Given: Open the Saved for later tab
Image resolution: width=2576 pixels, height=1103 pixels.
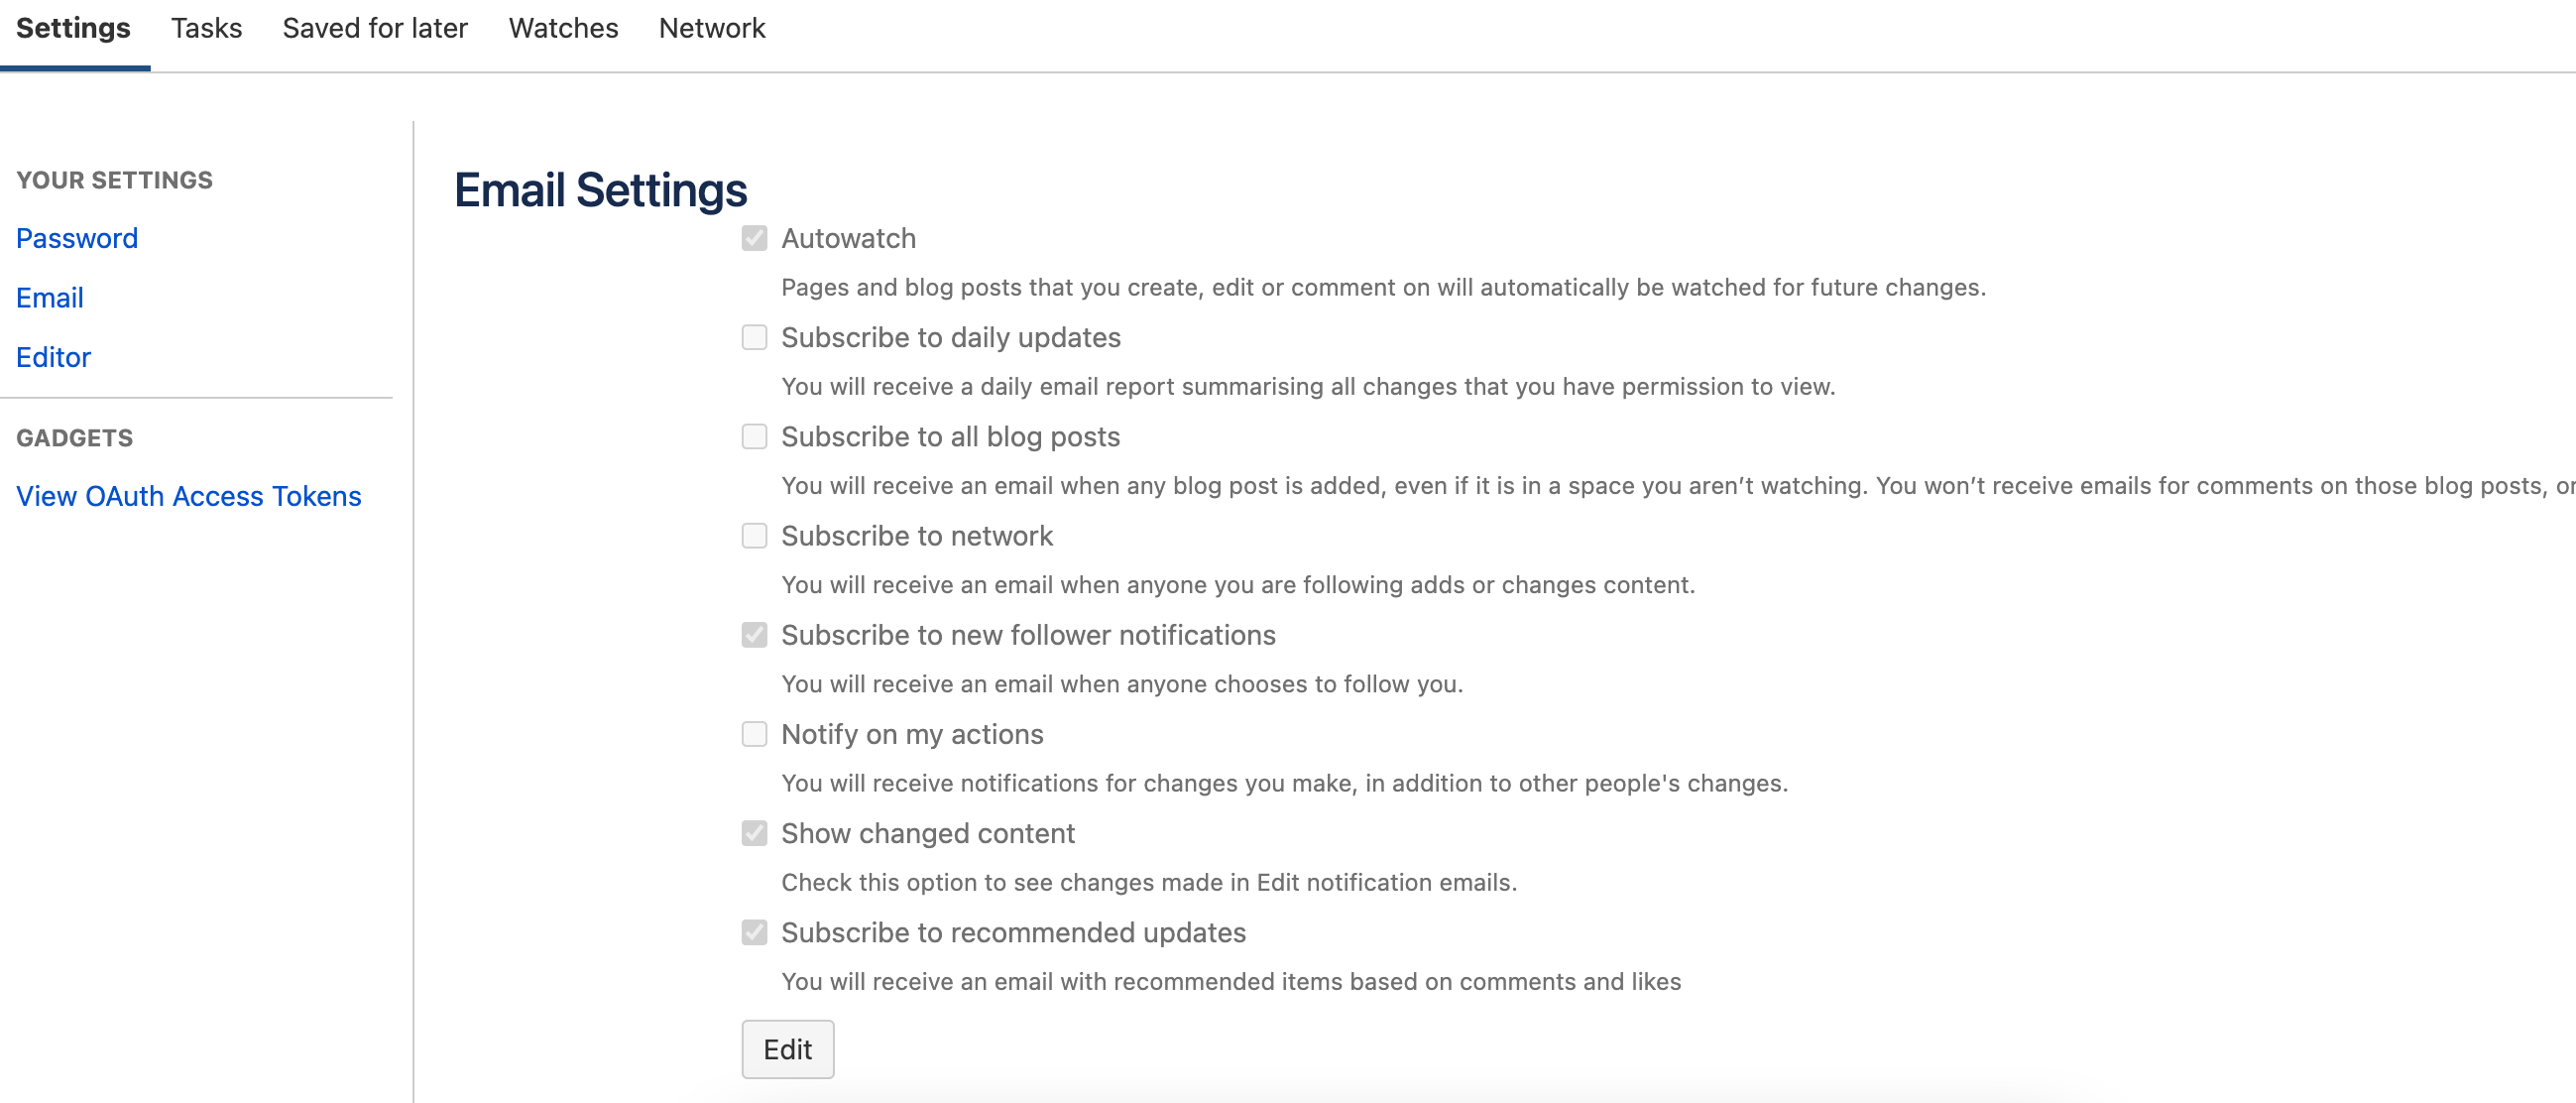Looking at the screenshot, I should point(375,28).
